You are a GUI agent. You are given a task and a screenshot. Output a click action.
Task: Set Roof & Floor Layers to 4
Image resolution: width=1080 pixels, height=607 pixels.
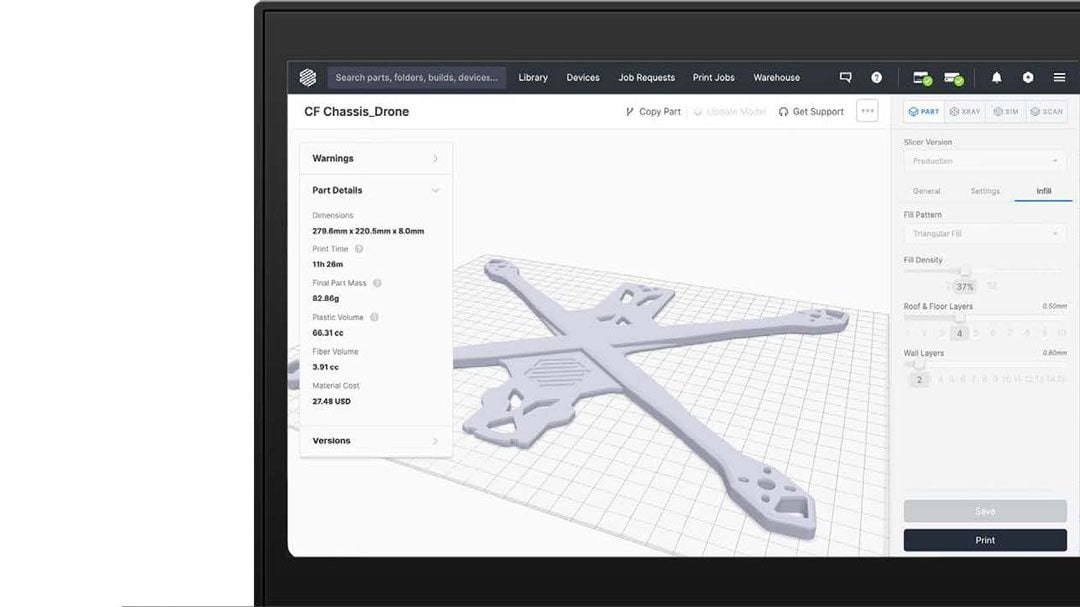pyautogui.click(x=958, y=333)
